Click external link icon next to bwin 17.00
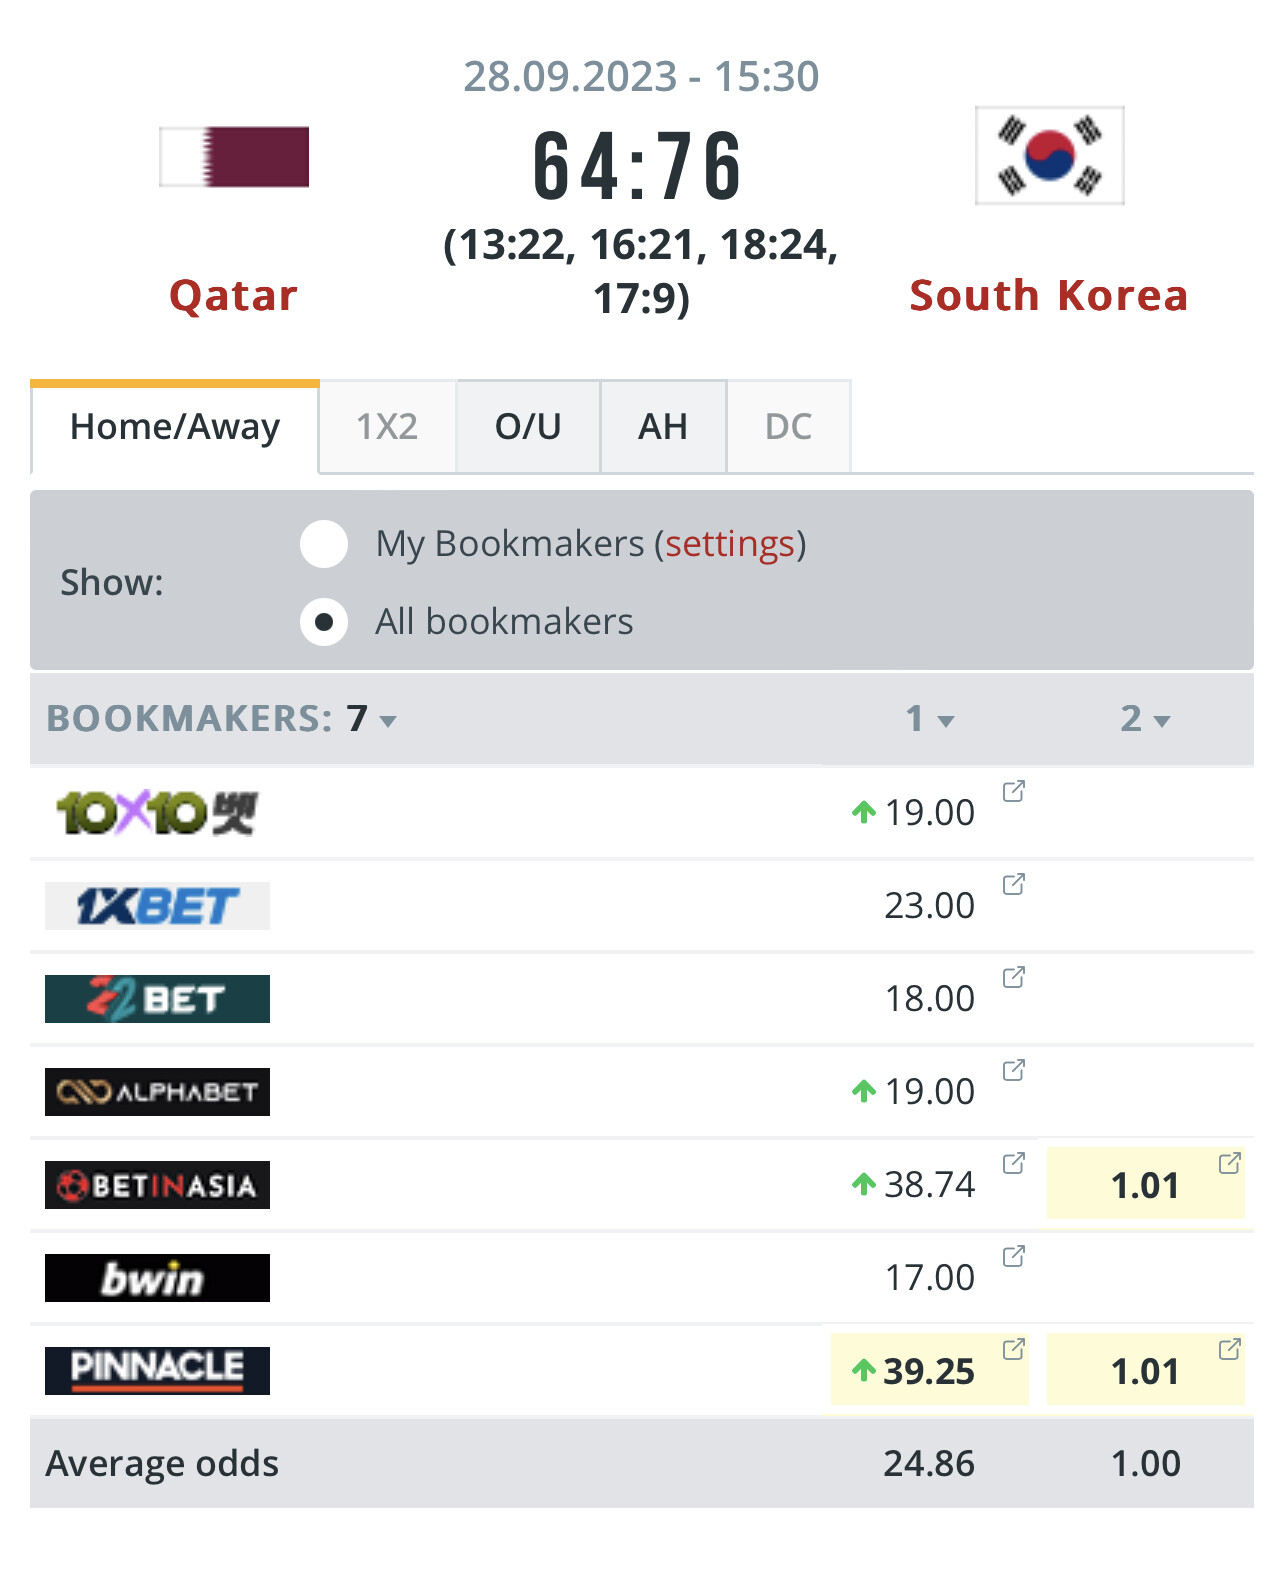Screen dimensions: 1284x1571 1013,1257
